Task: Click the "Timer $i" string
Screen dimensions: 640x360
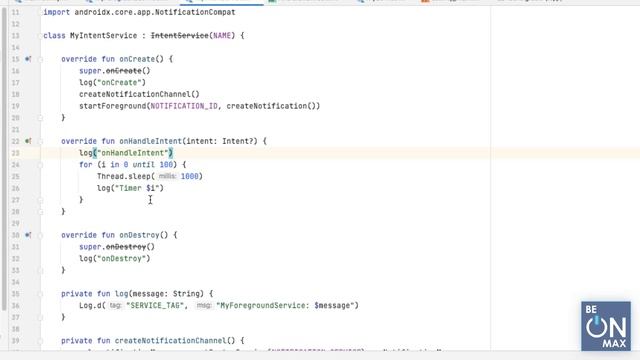Action: coord(137,188)
